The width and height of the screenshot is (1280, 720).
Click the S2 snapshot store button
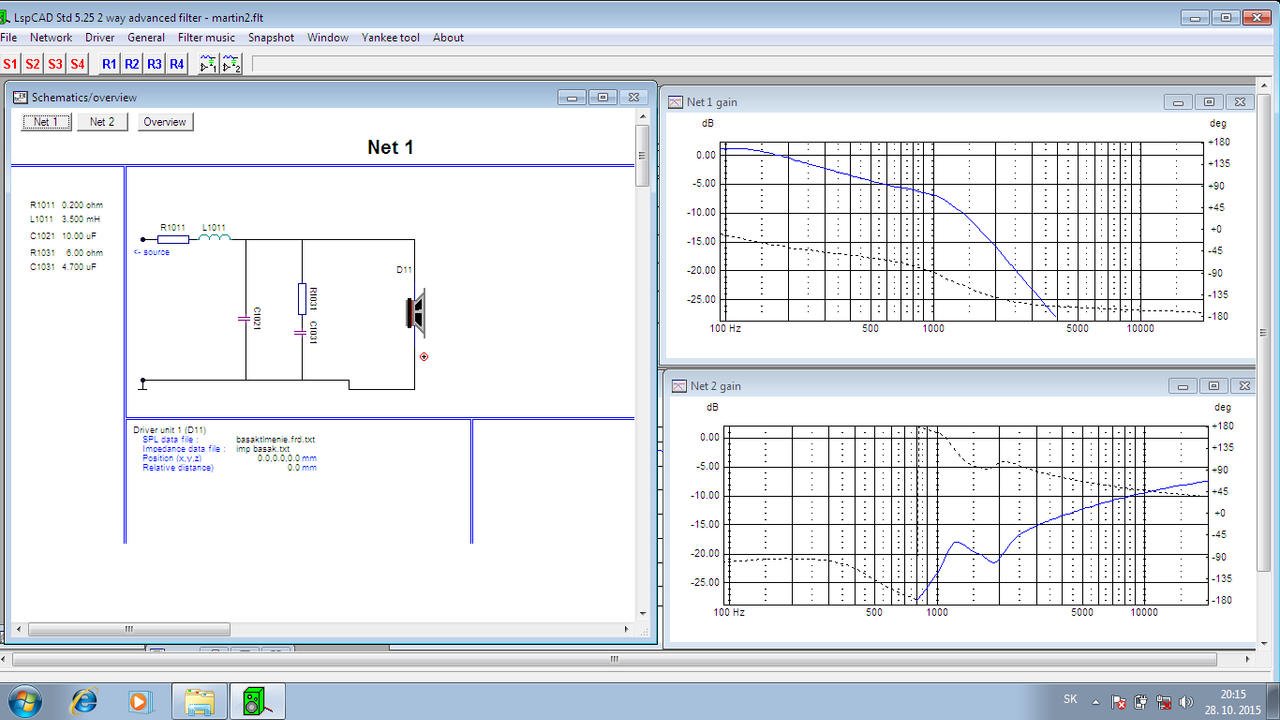(32, 64)
